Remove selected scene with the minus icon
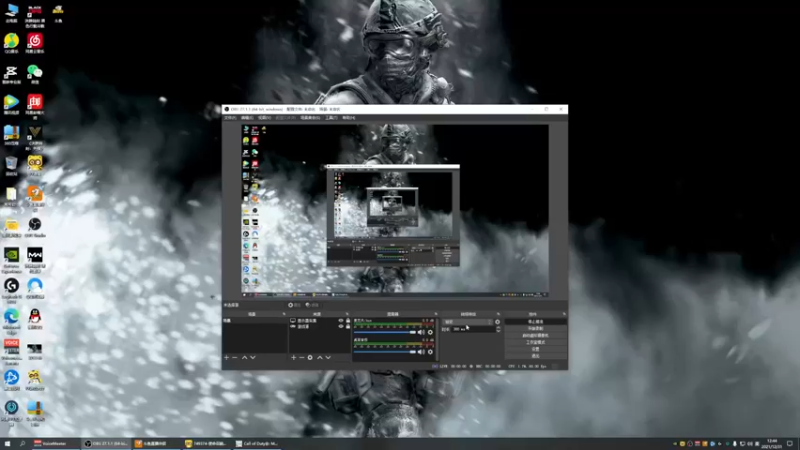Screen dimensions: 800x450 235,357
